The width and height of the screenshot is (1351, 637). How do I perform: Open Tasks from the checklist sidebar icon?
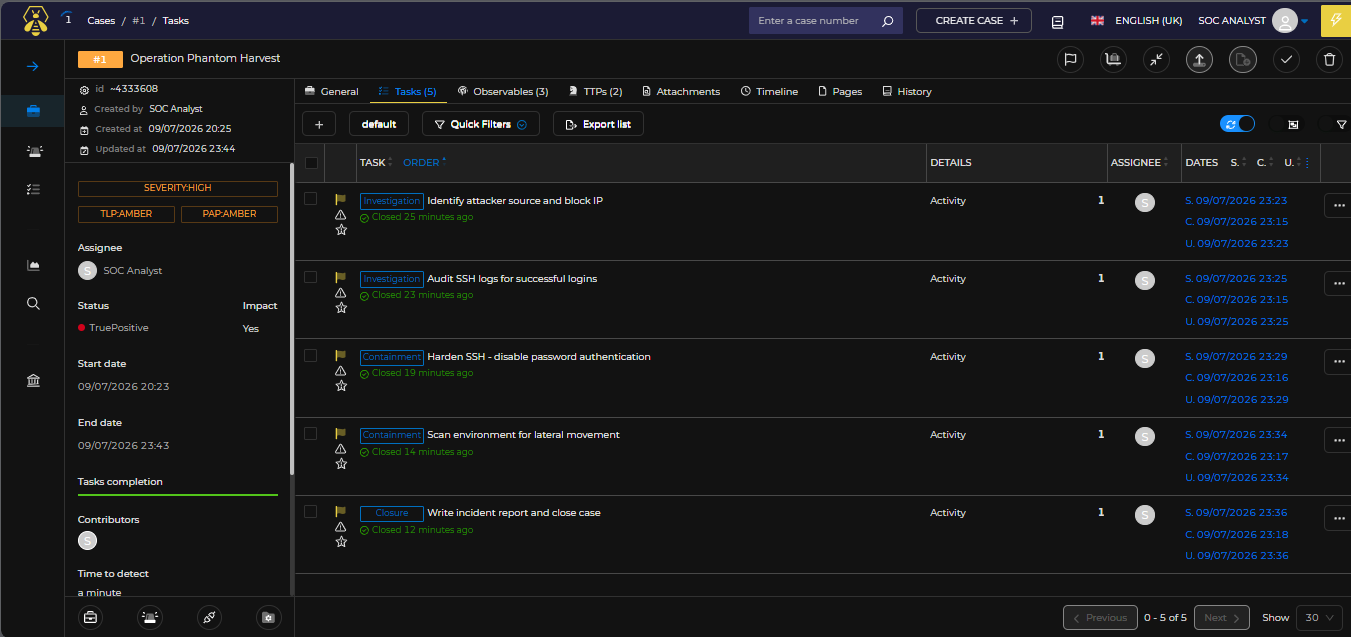pyautogui.click(x=33, y=188)
